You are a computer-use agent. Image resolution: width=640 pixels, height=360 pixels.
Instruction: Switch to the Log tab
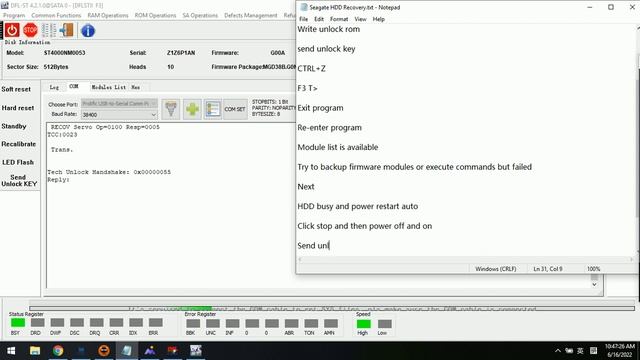coord(54,87)
